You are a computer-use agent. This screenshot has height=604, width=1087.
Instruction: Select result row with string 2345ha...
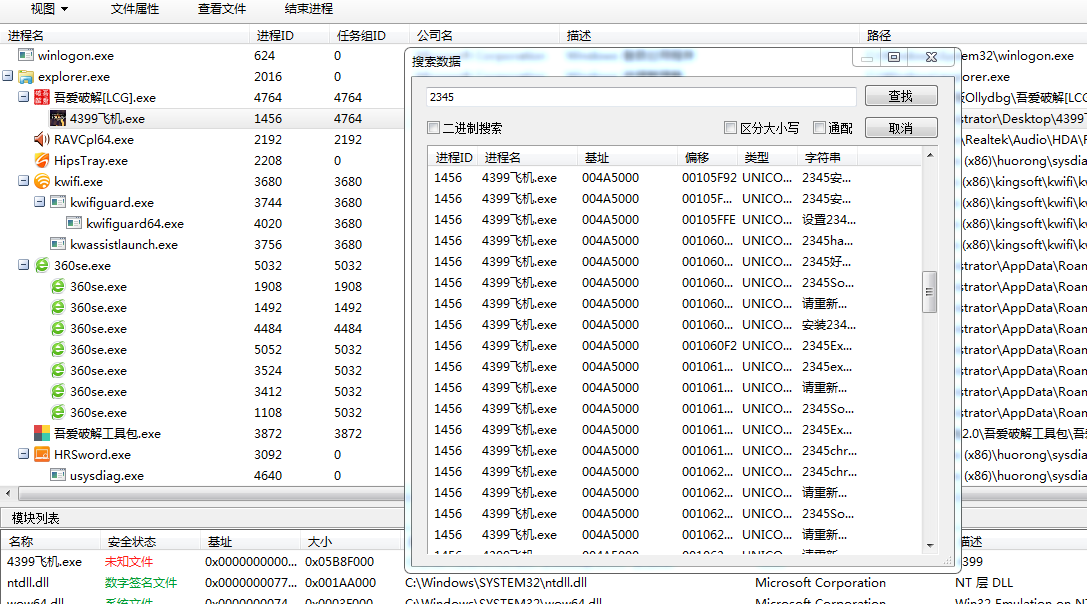pos(675,241)
